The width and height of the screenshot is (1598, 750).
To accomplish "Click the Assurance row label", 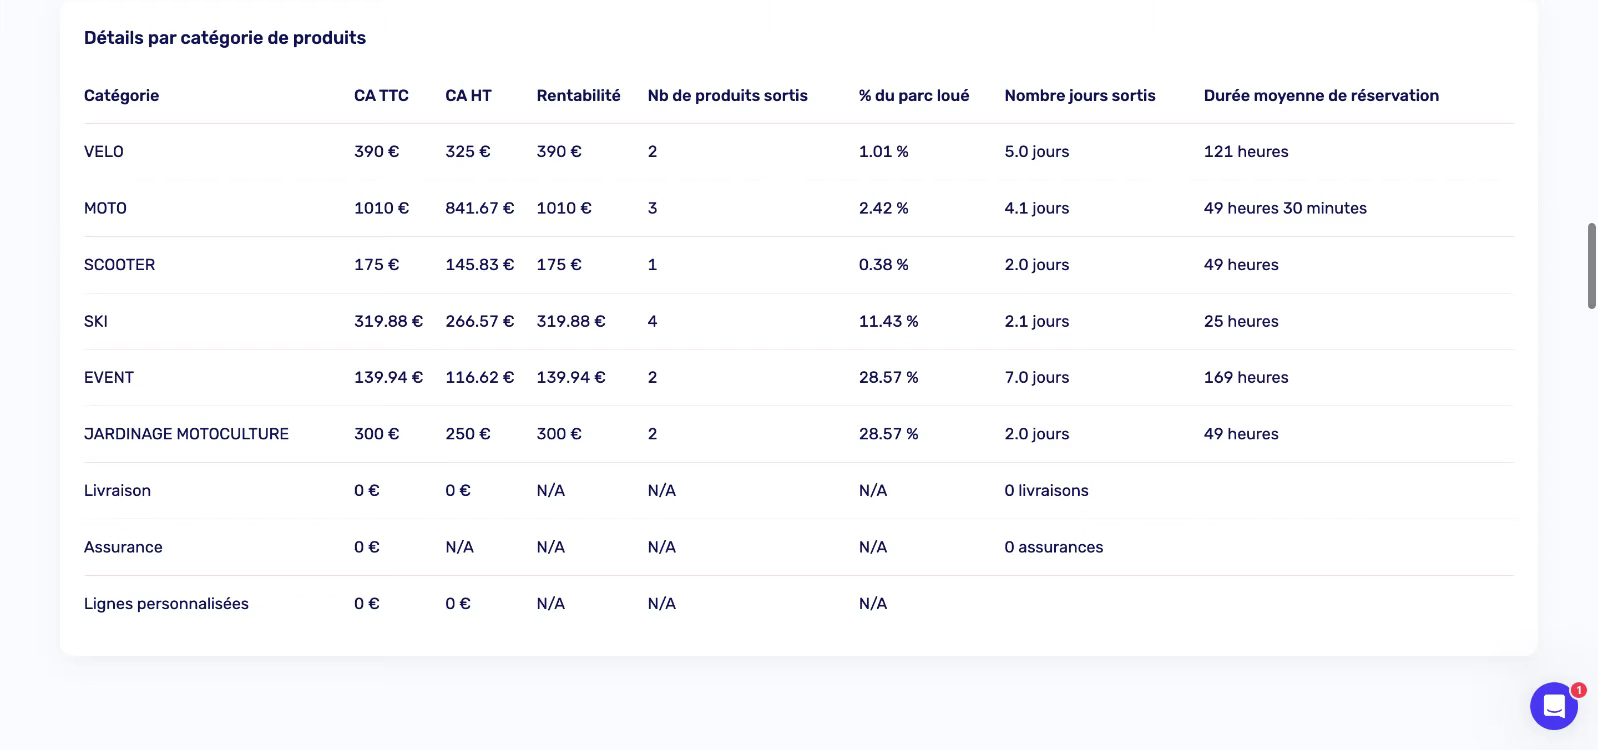I will [123, 547].
